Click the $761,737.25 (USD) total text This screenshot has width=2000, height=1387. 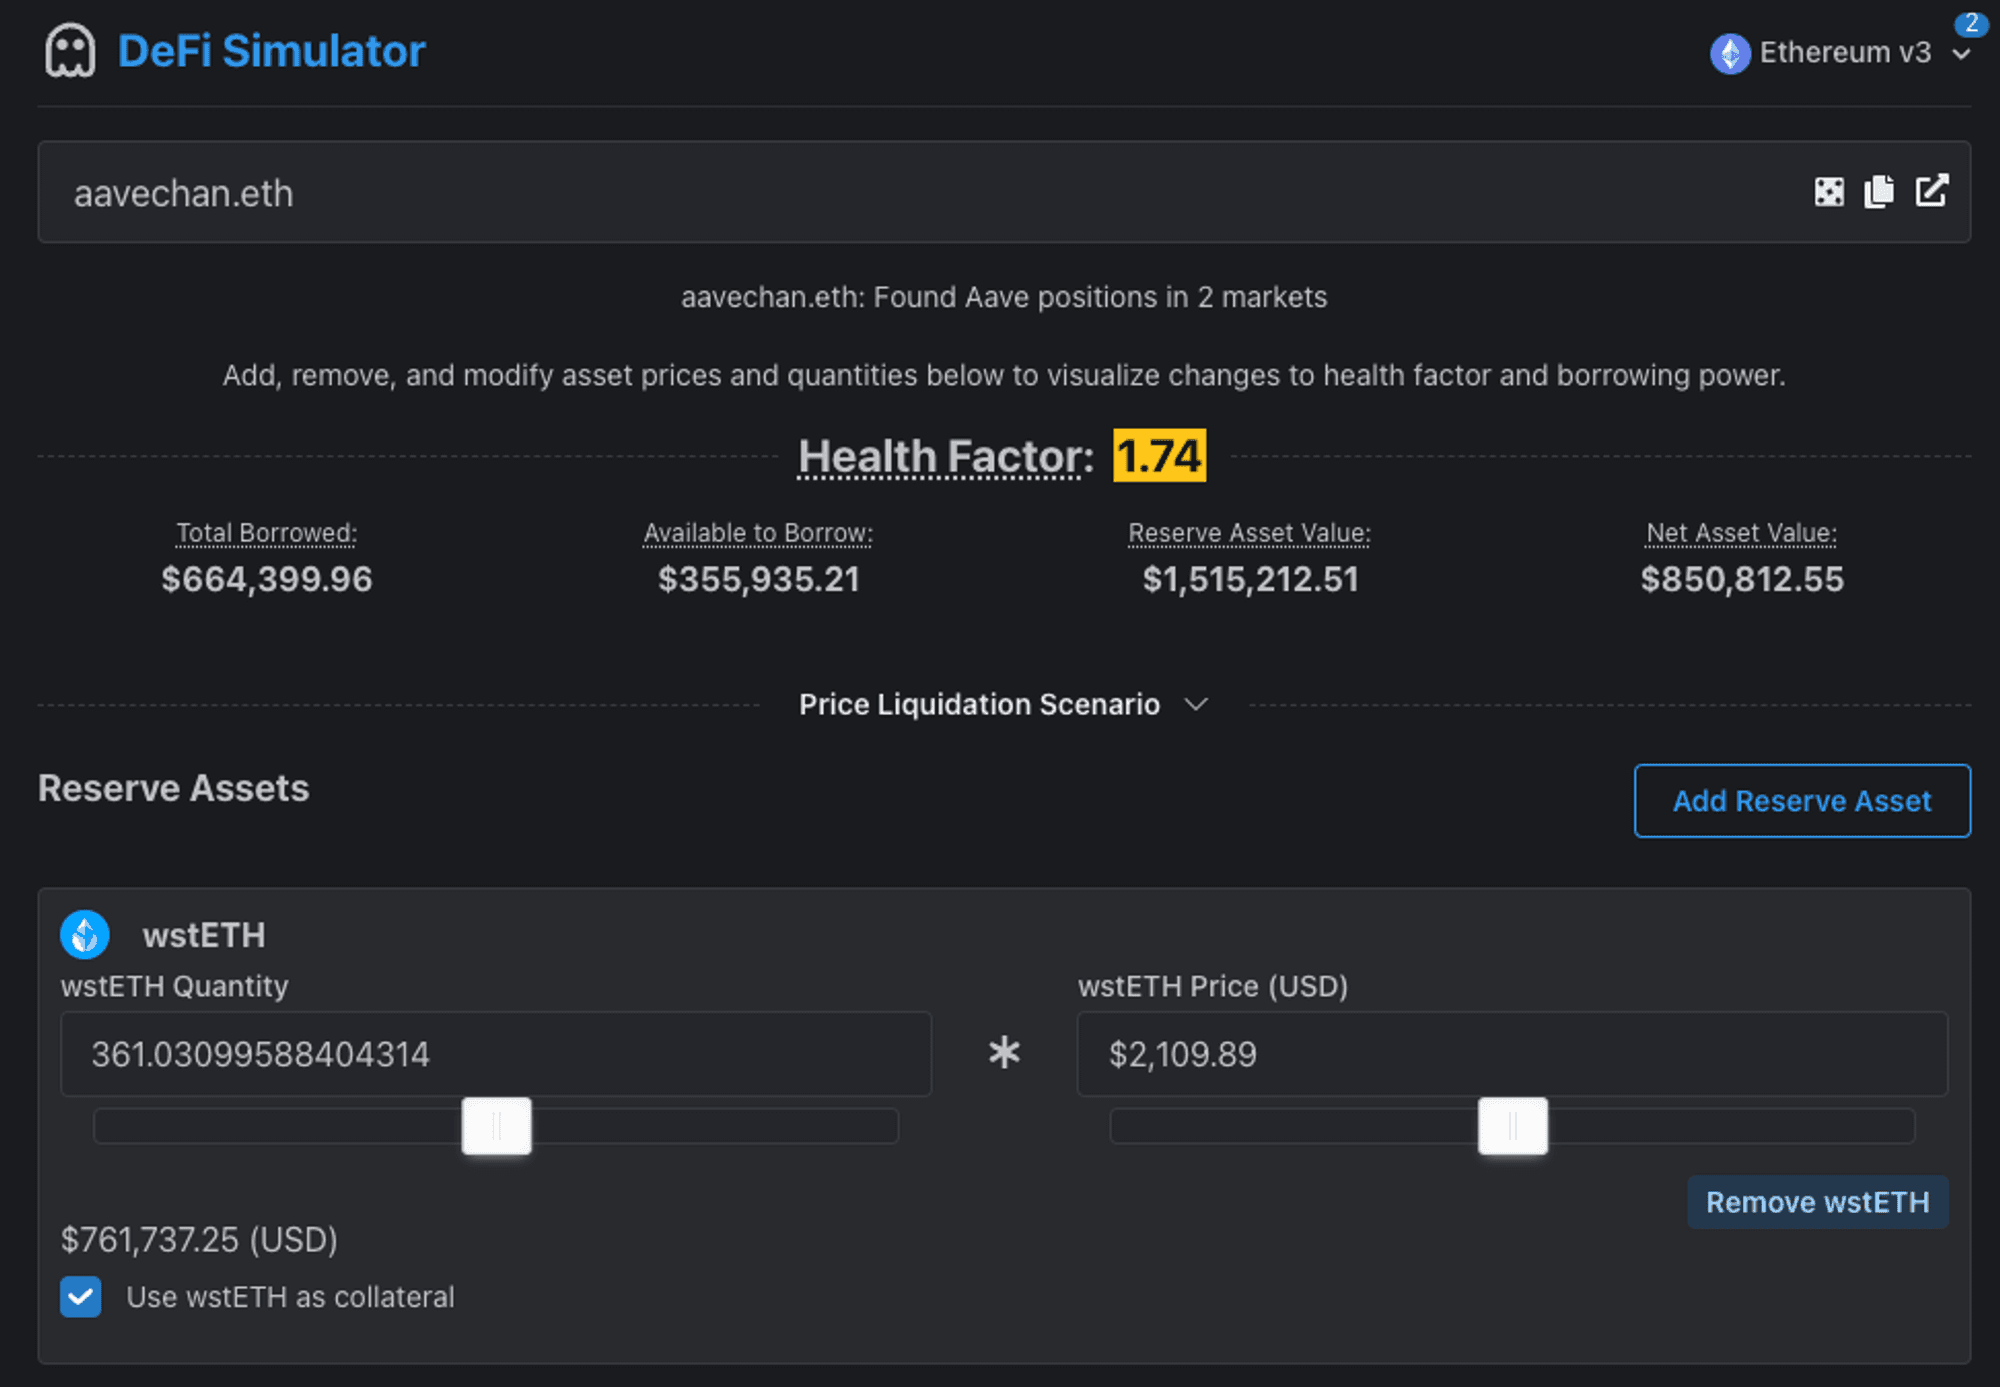tap(199, 1240)
